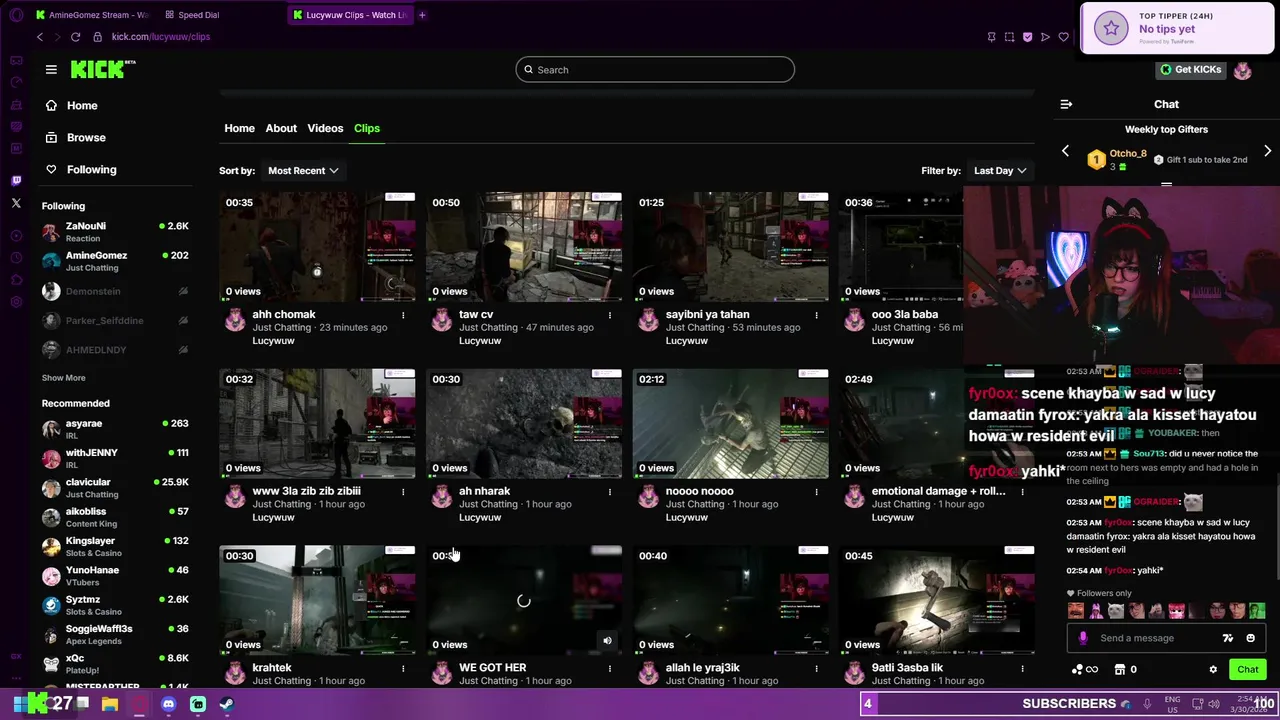Image resolution: width=1280 pixels, height=720 pixels.
Task: Open the user profile avatar beside Get KICKs
Action: 1242,70
